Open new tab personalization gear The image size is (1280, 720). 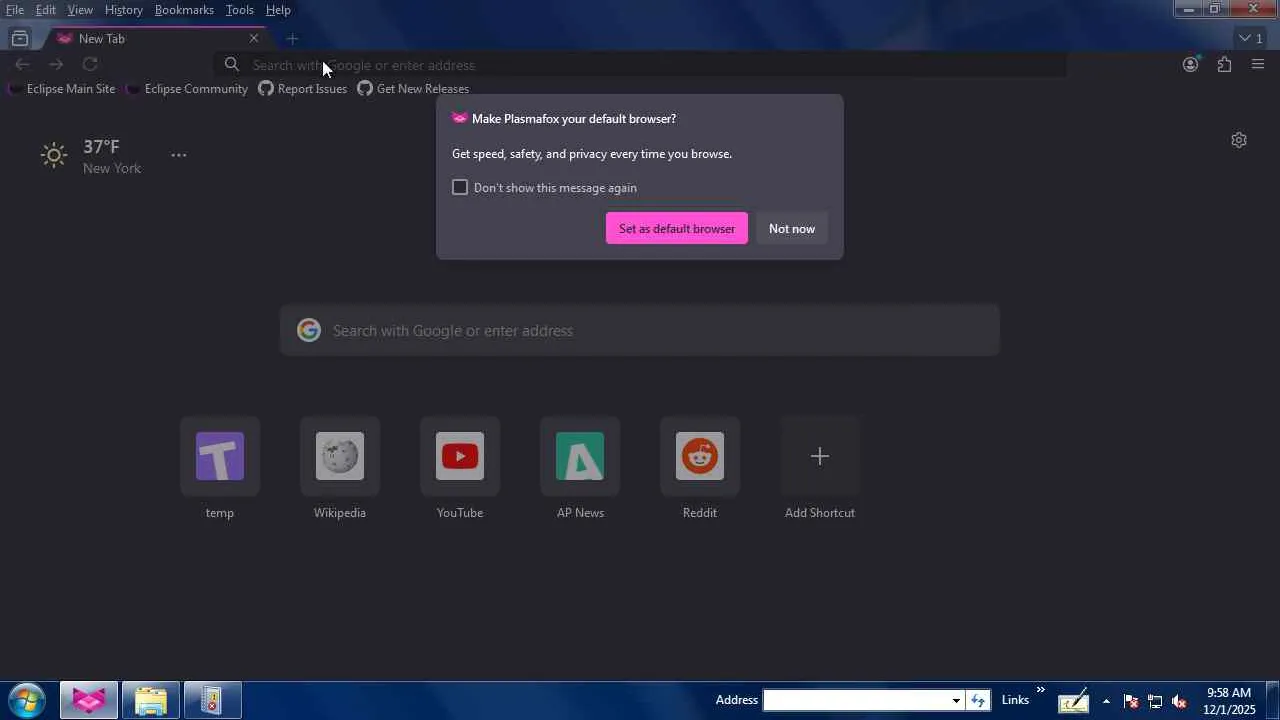coord(1239,140)
